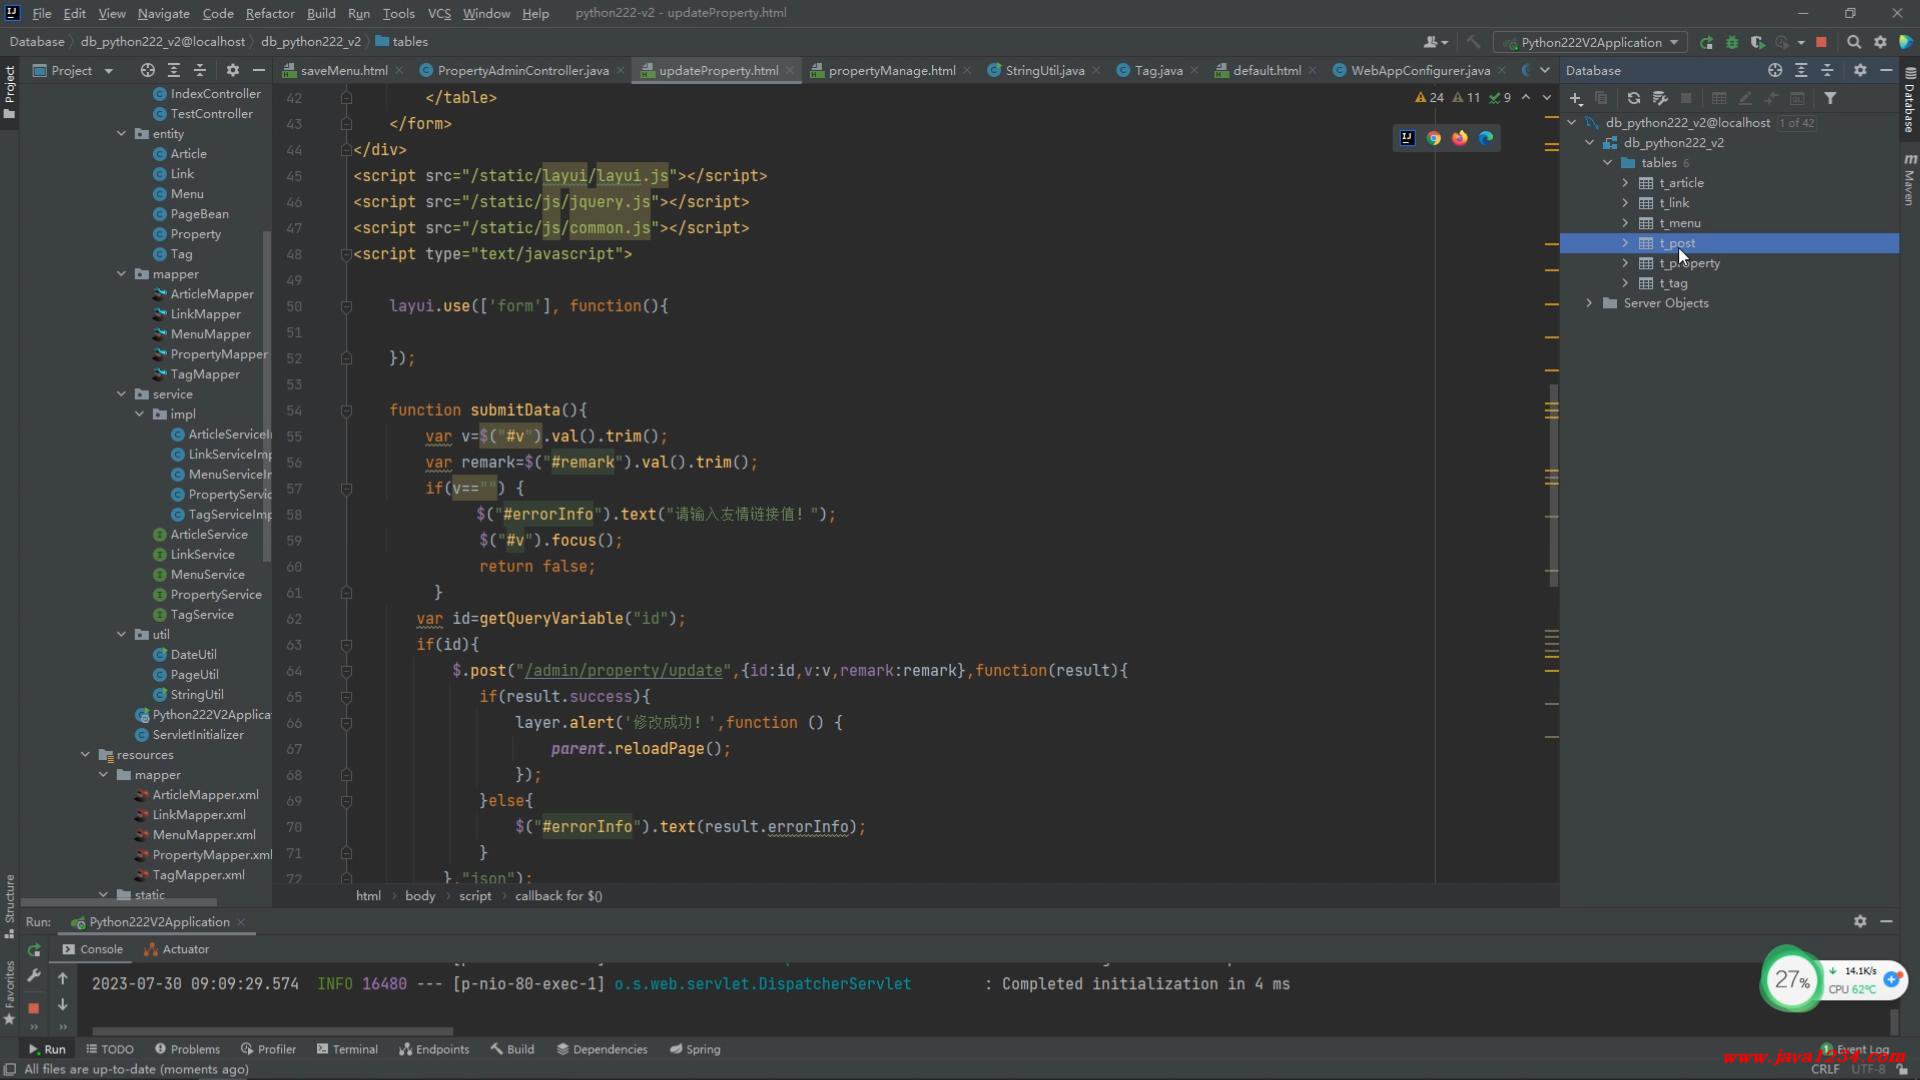
Task: Collapse all nodes in the Database panel
Action: (x=1827, y=70)
